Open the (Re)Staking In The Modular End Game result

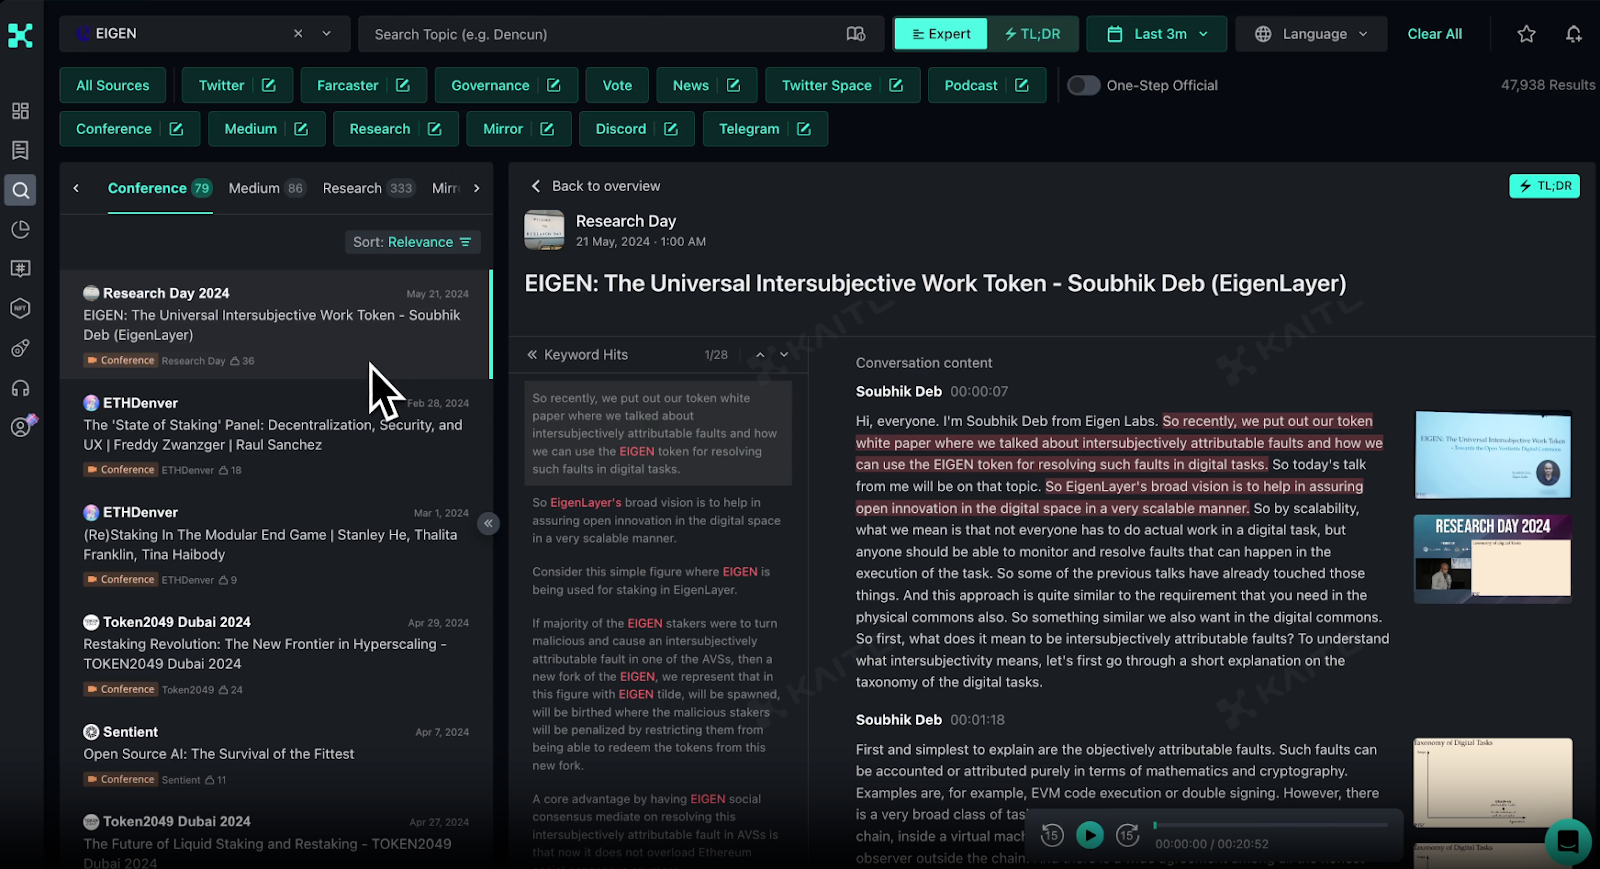(x=275, y=545)
